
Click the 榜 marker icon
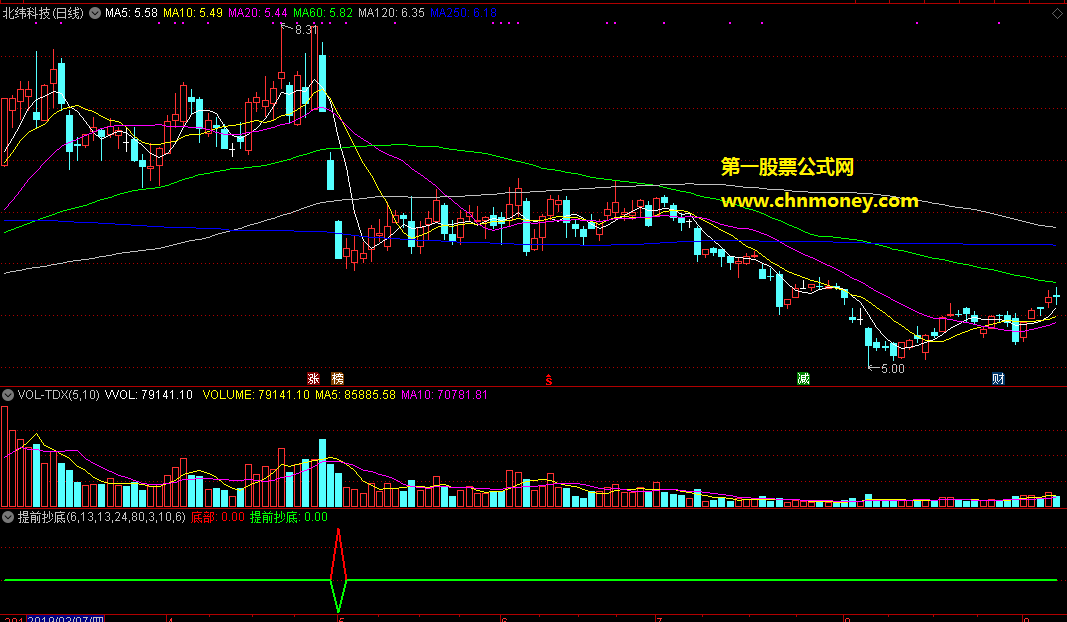[338, 378]
